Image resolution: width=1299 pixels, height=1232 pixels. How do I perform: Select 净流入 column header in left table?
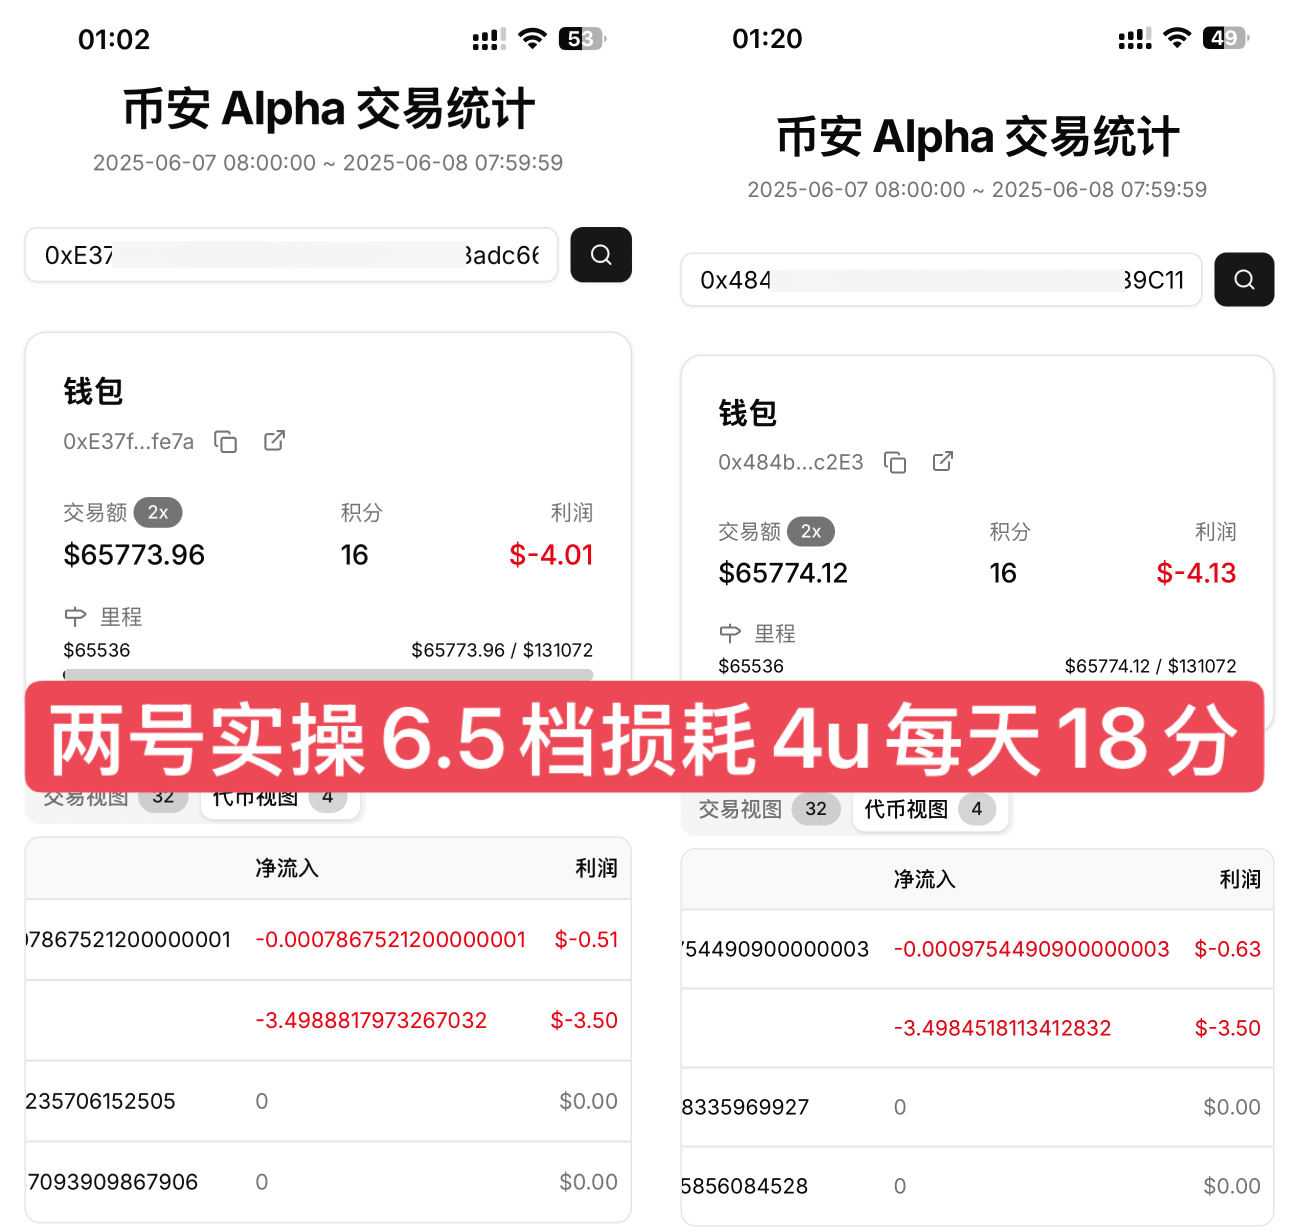[287, 868]
